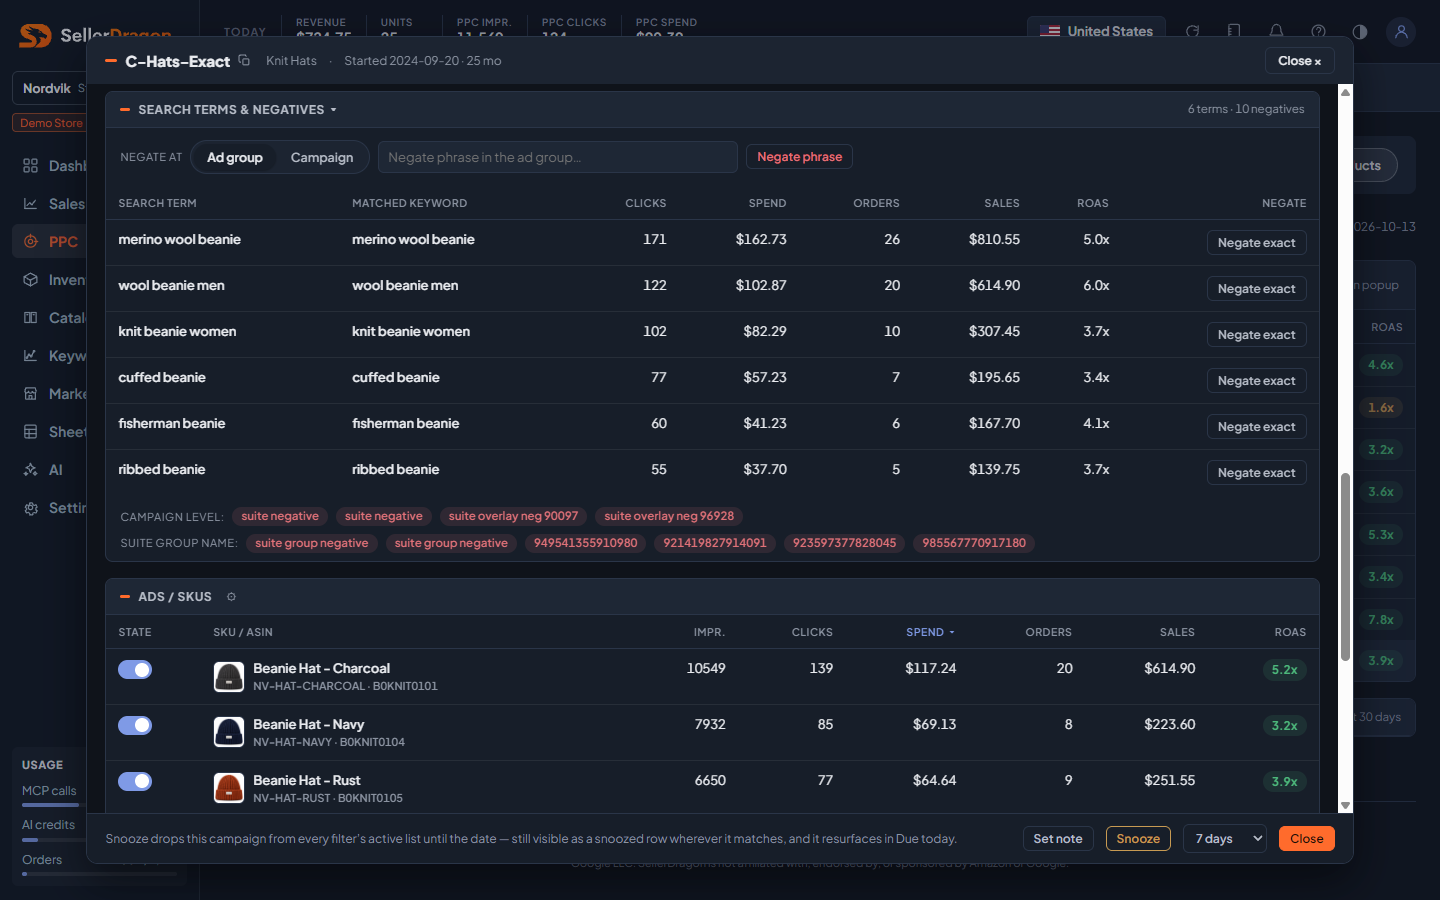Click the Negate phrase button
The height and width of the screenshot is (900, 1440).
[x=799, y=157]
